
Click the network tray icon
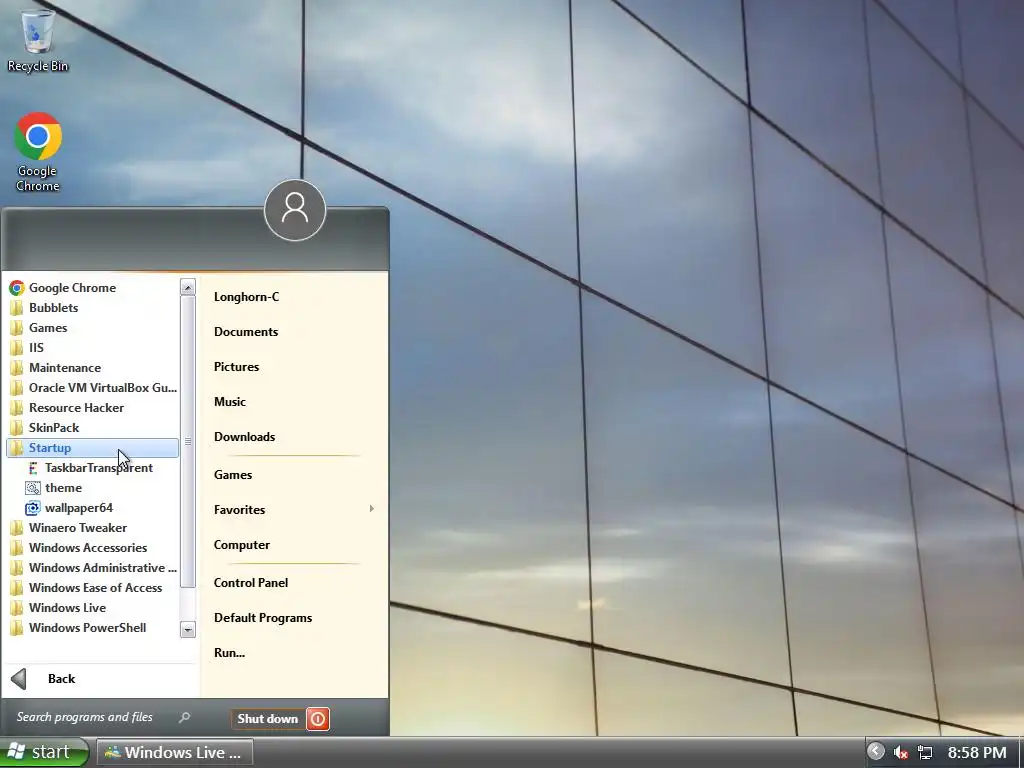point(925,753)
